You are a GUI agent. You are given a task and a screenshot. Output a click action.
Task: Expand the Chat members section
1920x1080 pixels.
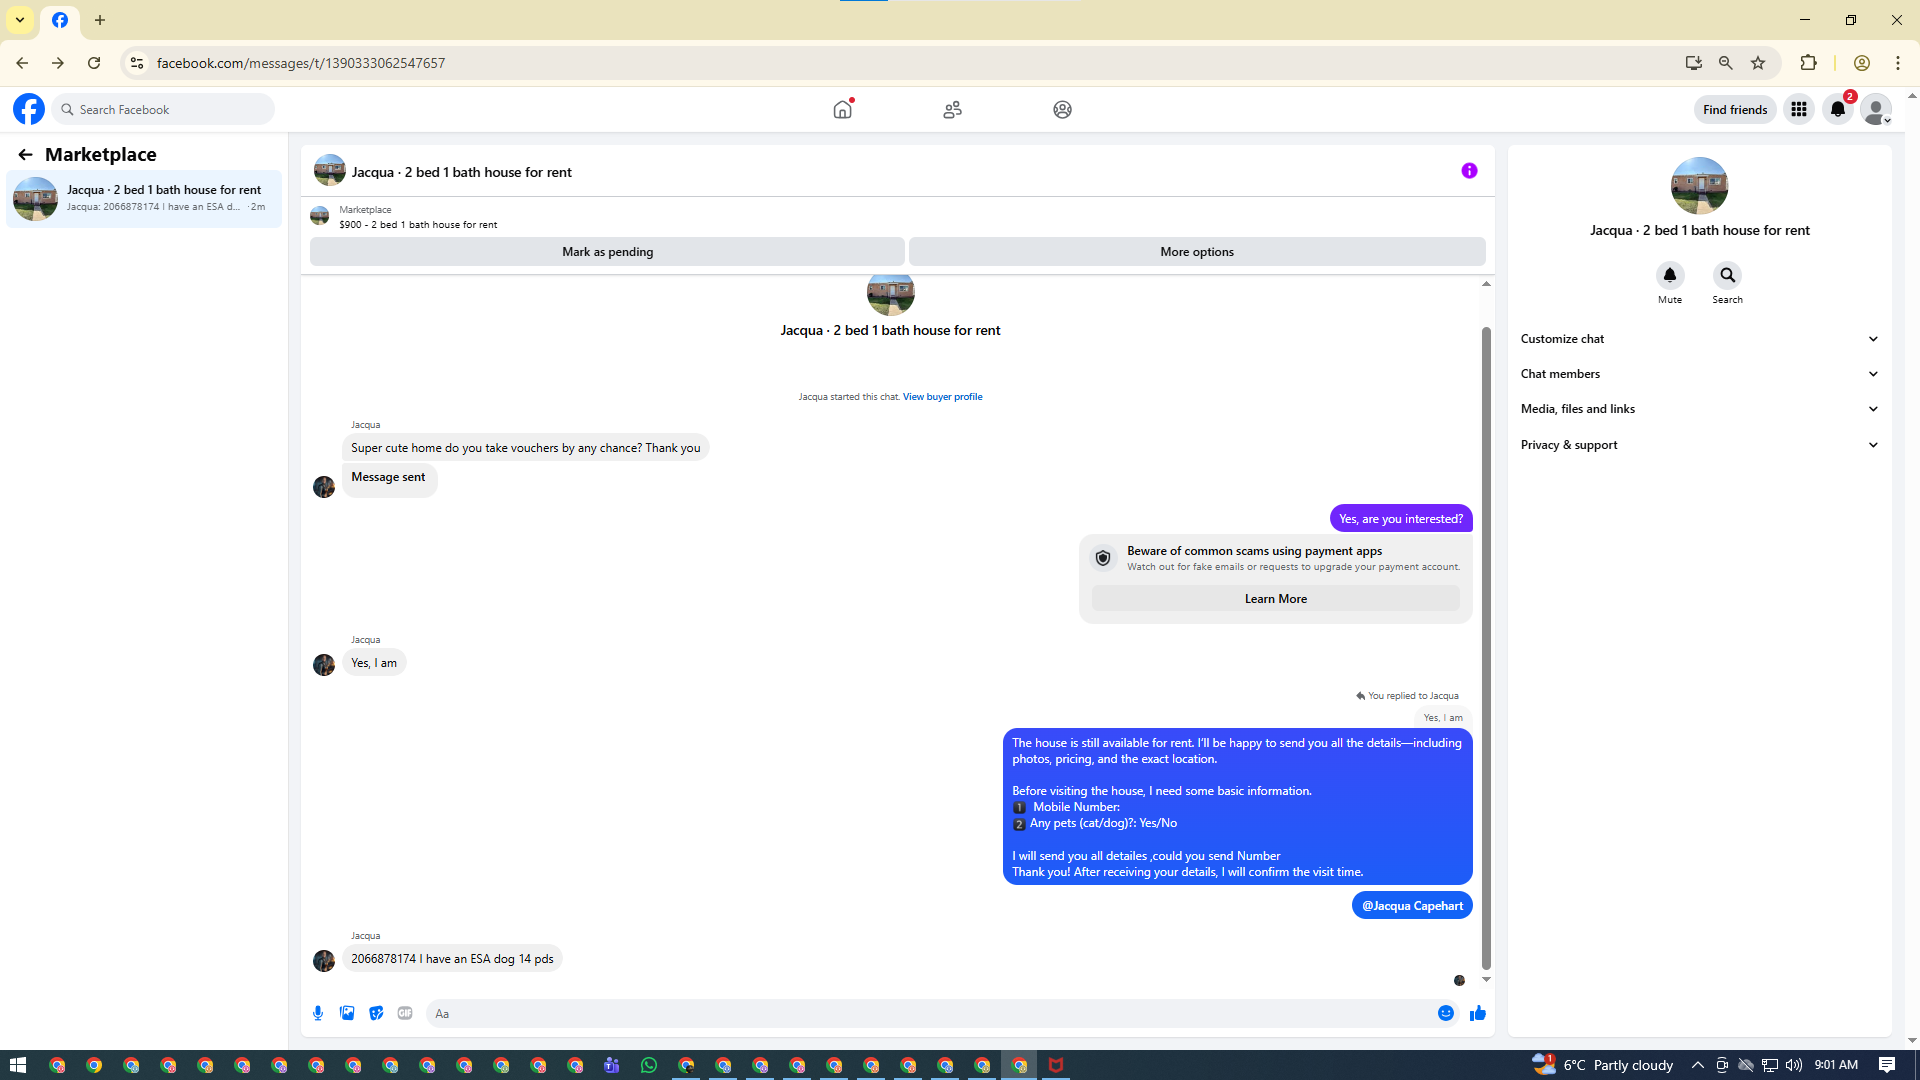(1699, 374)
